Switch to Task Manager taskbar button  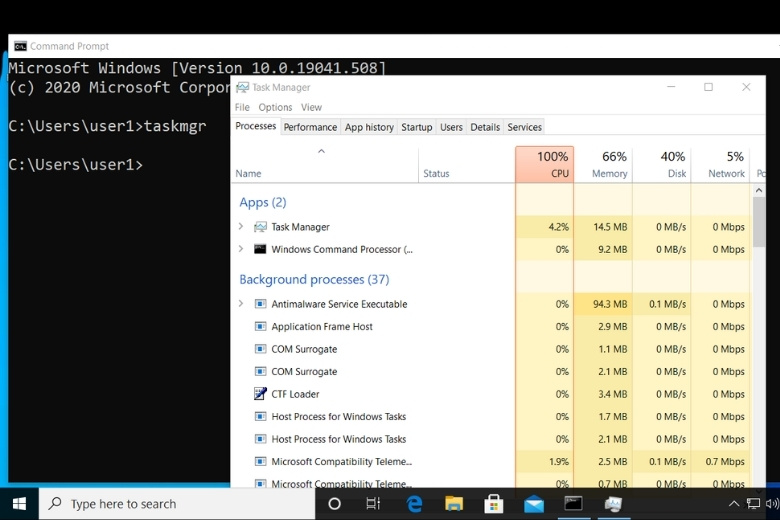pos(613,504)
